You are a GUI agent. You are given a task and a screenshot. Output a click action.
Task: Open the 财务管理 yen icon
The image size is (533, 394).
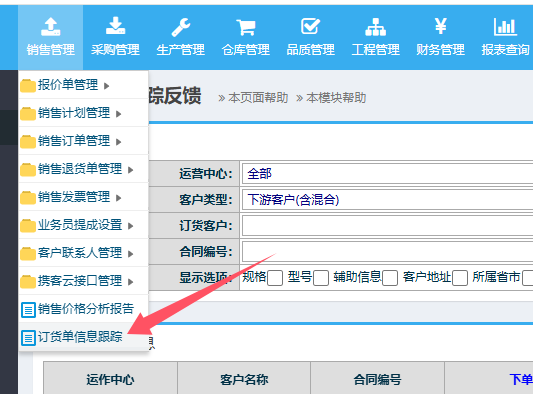[441, 26]
